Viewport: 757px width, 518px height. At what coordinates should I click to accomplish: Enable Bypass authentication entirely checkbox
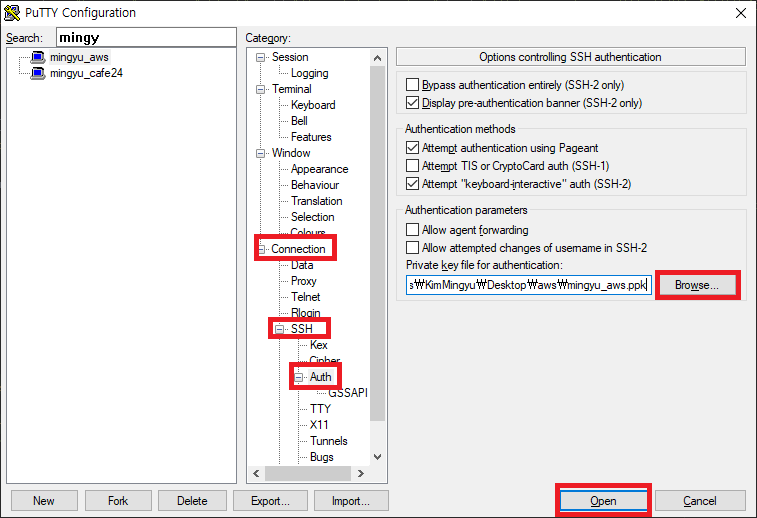click(x=412, y=84)
